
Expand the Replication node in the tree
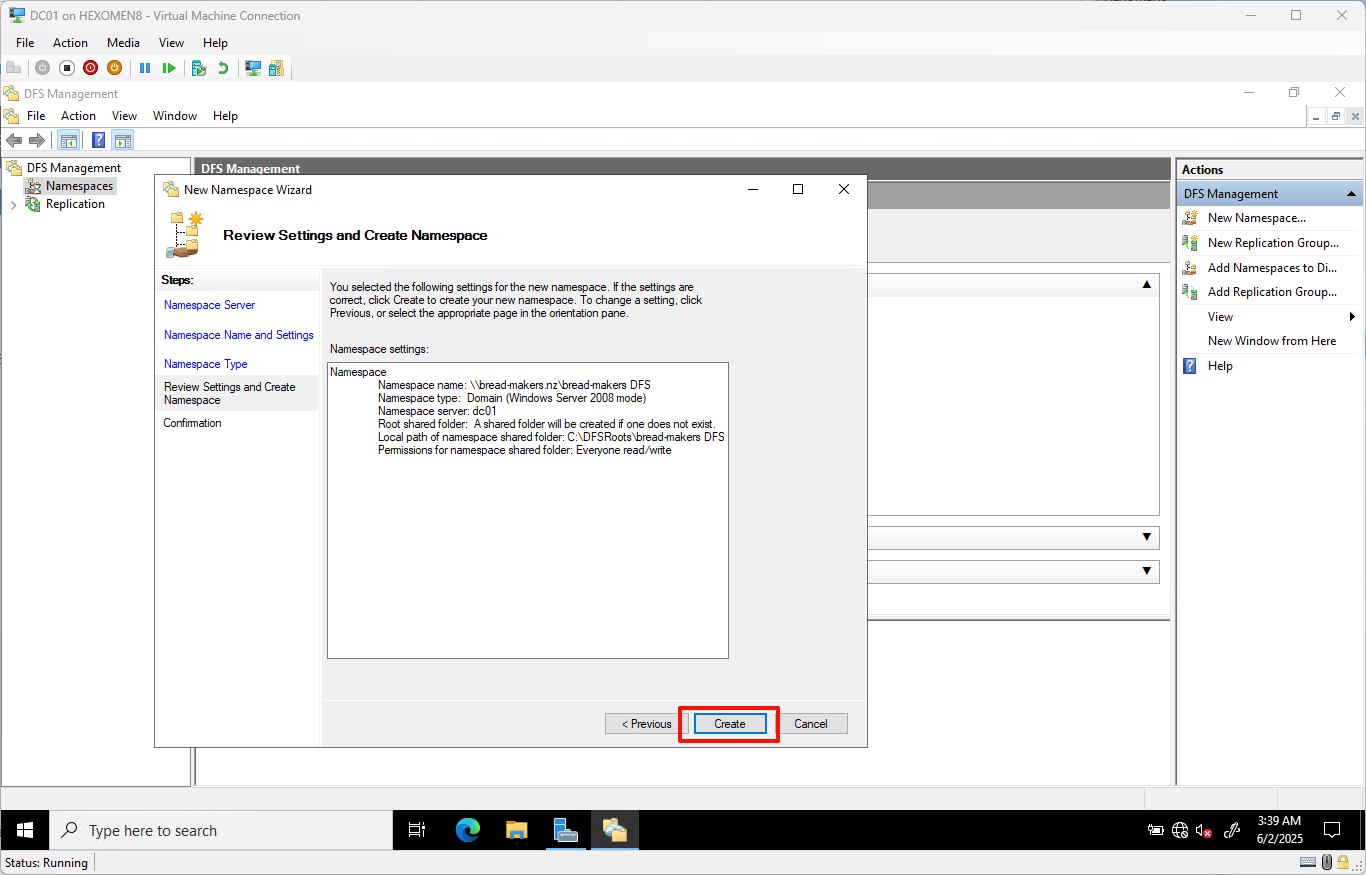click(12, 203)
